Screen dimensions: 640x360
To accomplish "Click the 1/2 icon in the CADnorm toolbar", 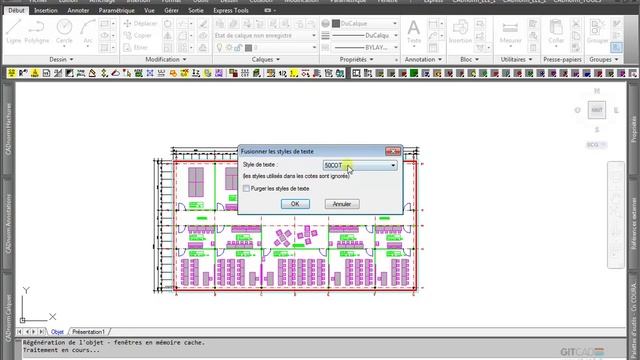I will tap(282, 73).
